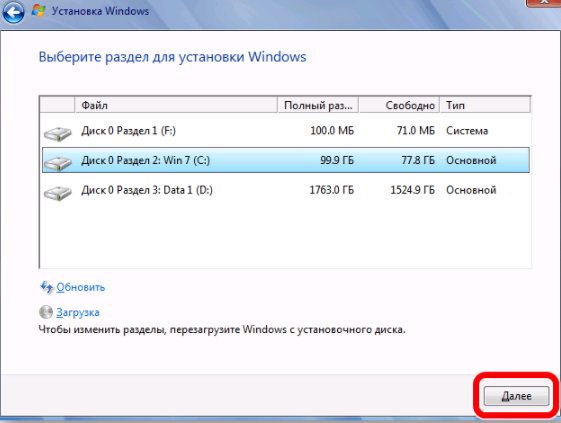This screenshot has width=561, height=423.
Task: Click the Система type cell
Action: point(467,131)
